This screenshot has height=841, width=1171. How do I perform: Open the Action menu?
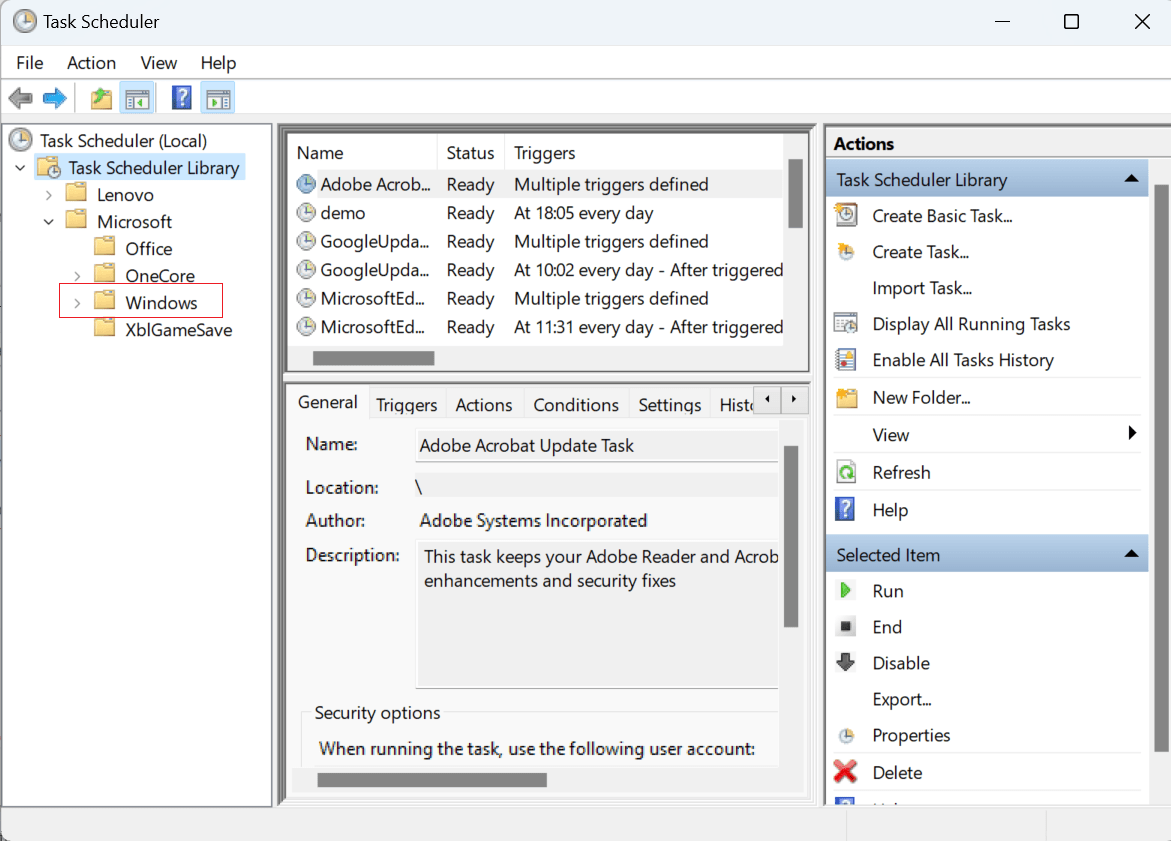[91, 62]
